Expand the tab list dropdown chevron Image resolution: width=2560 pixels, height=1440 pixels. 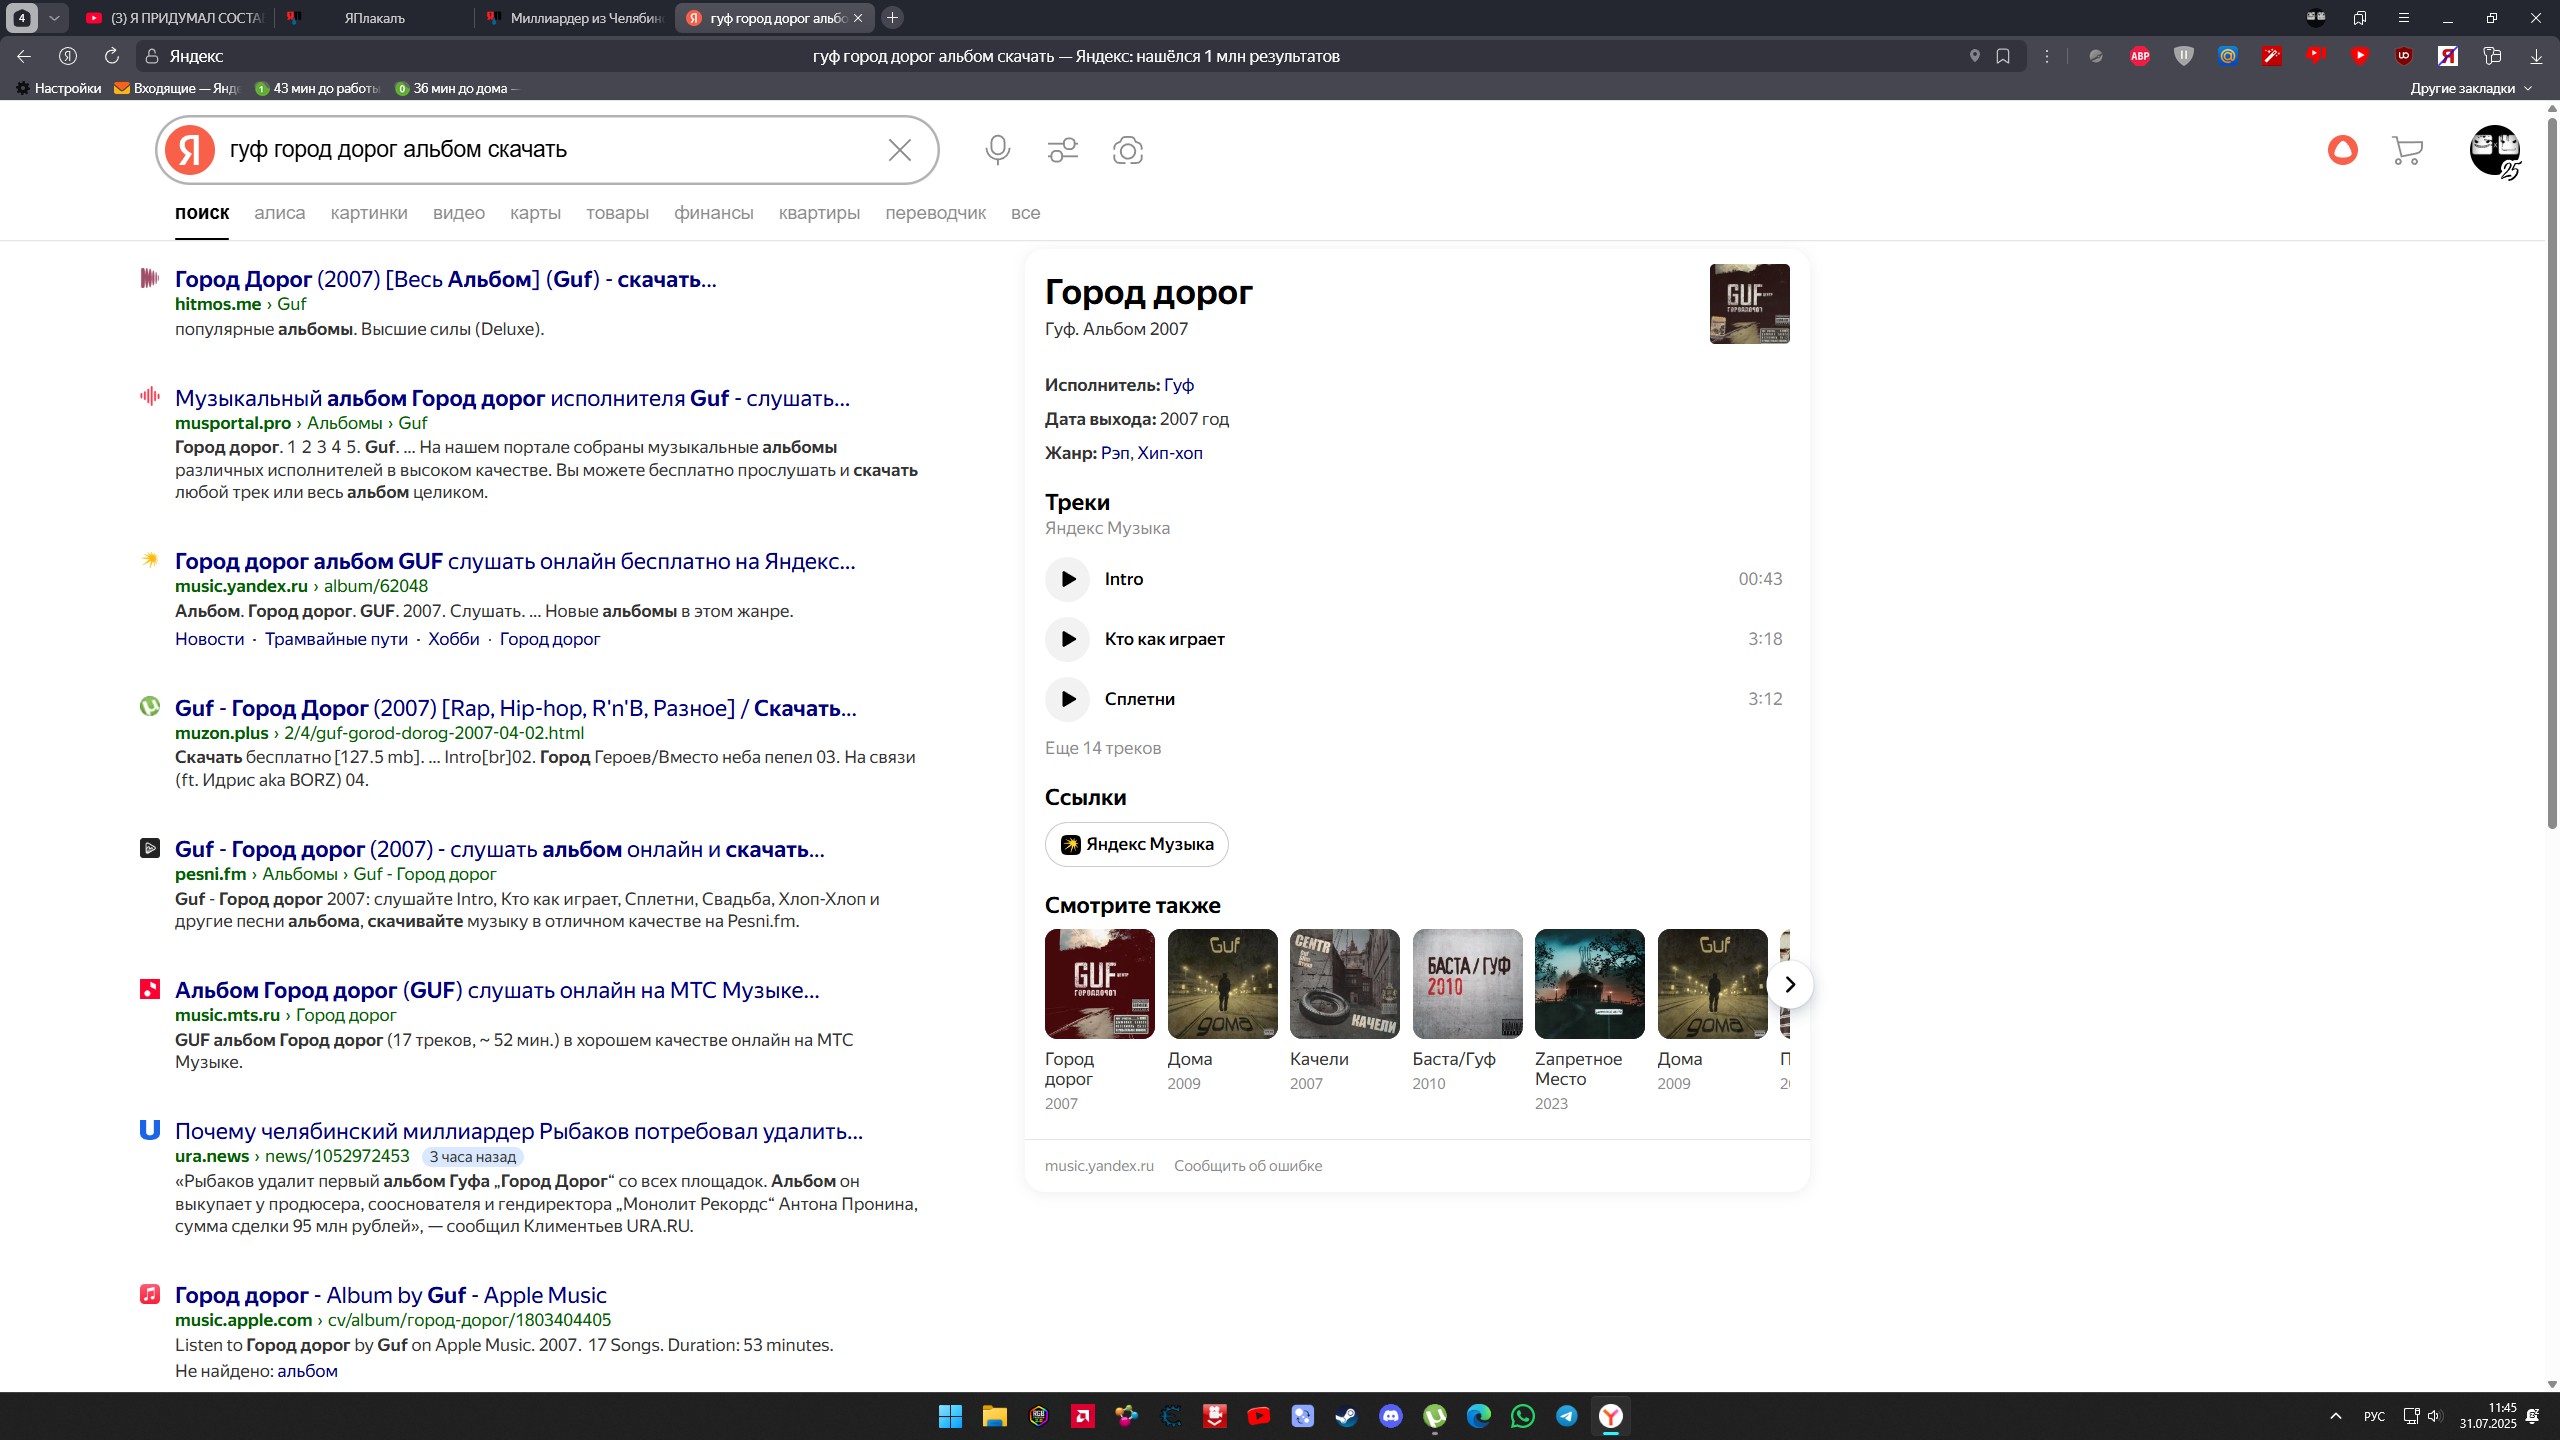point(54,18)
